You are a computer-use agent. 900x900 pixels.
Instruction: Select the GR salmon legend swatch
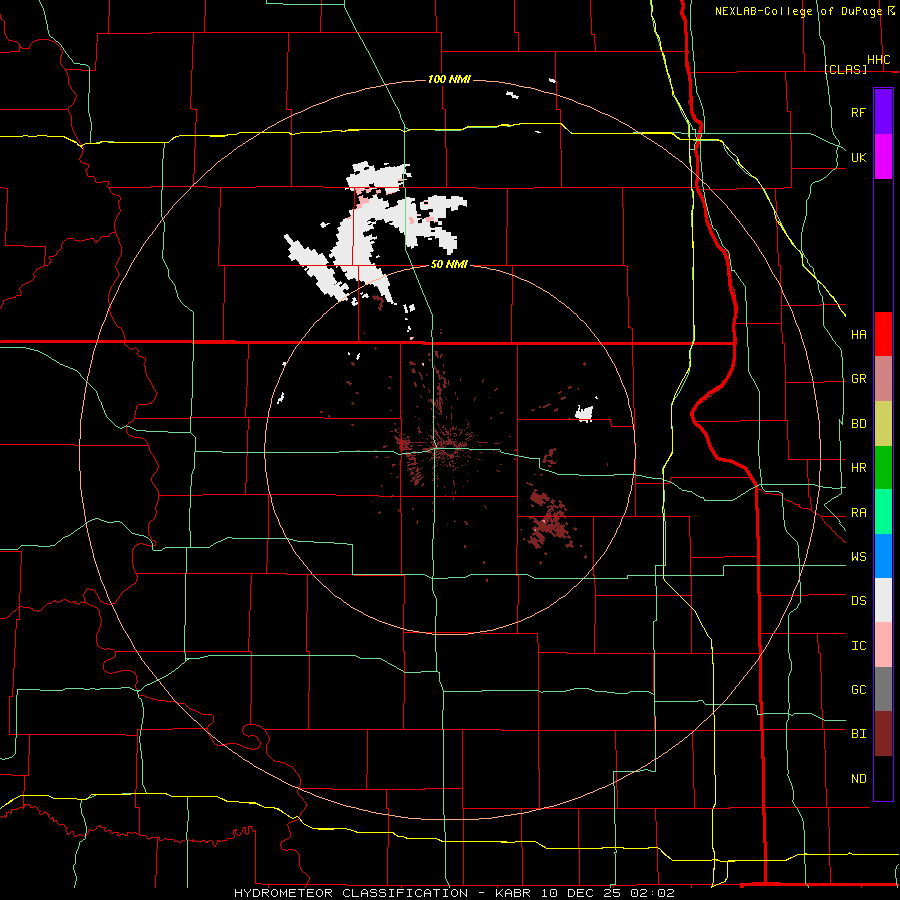click(x=883, y=379)
